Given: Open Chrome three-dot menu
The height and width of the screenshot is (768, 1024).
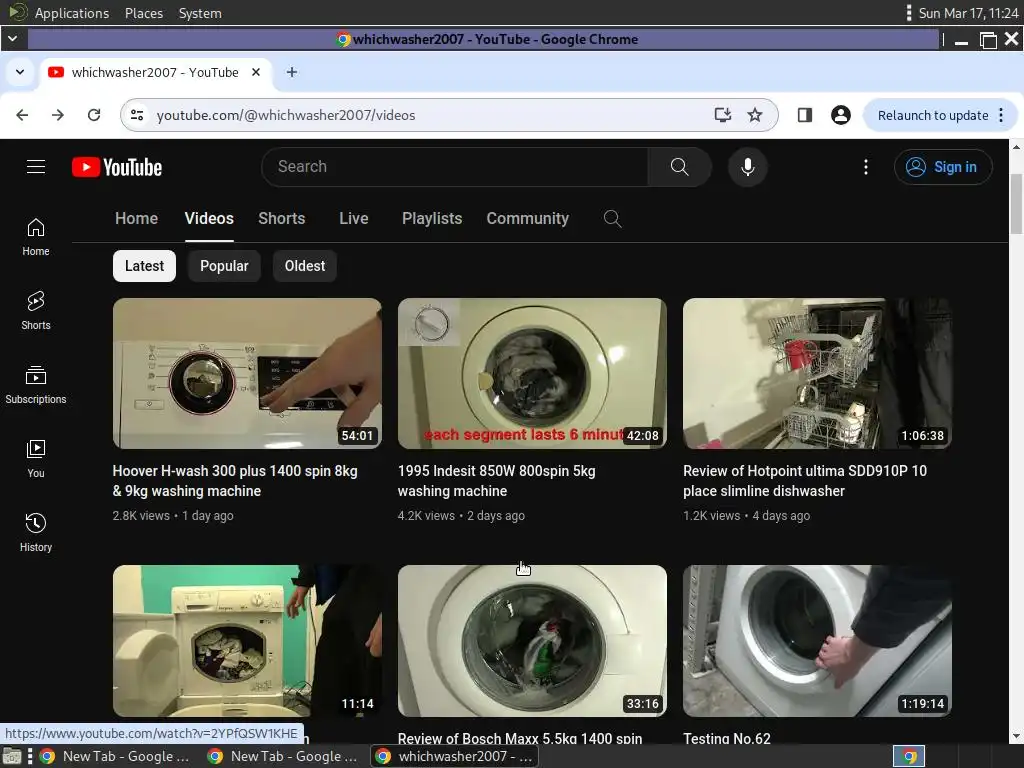Looking at the screenshot, I should (1001, 115).
